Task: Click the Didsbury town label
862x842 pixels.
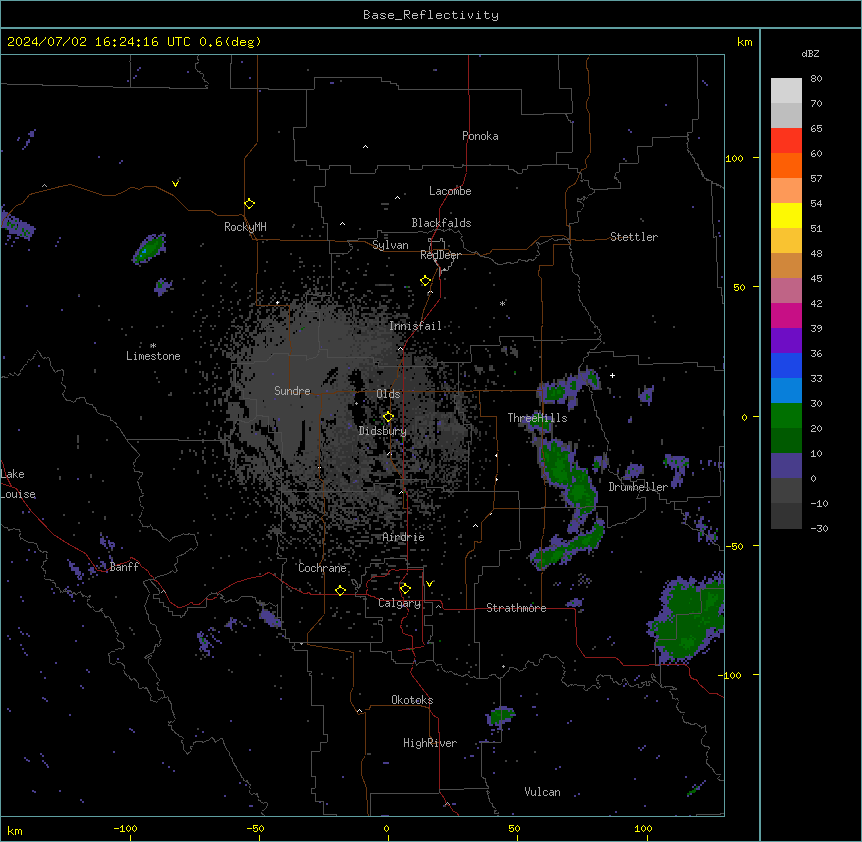Action: [382, 431]
